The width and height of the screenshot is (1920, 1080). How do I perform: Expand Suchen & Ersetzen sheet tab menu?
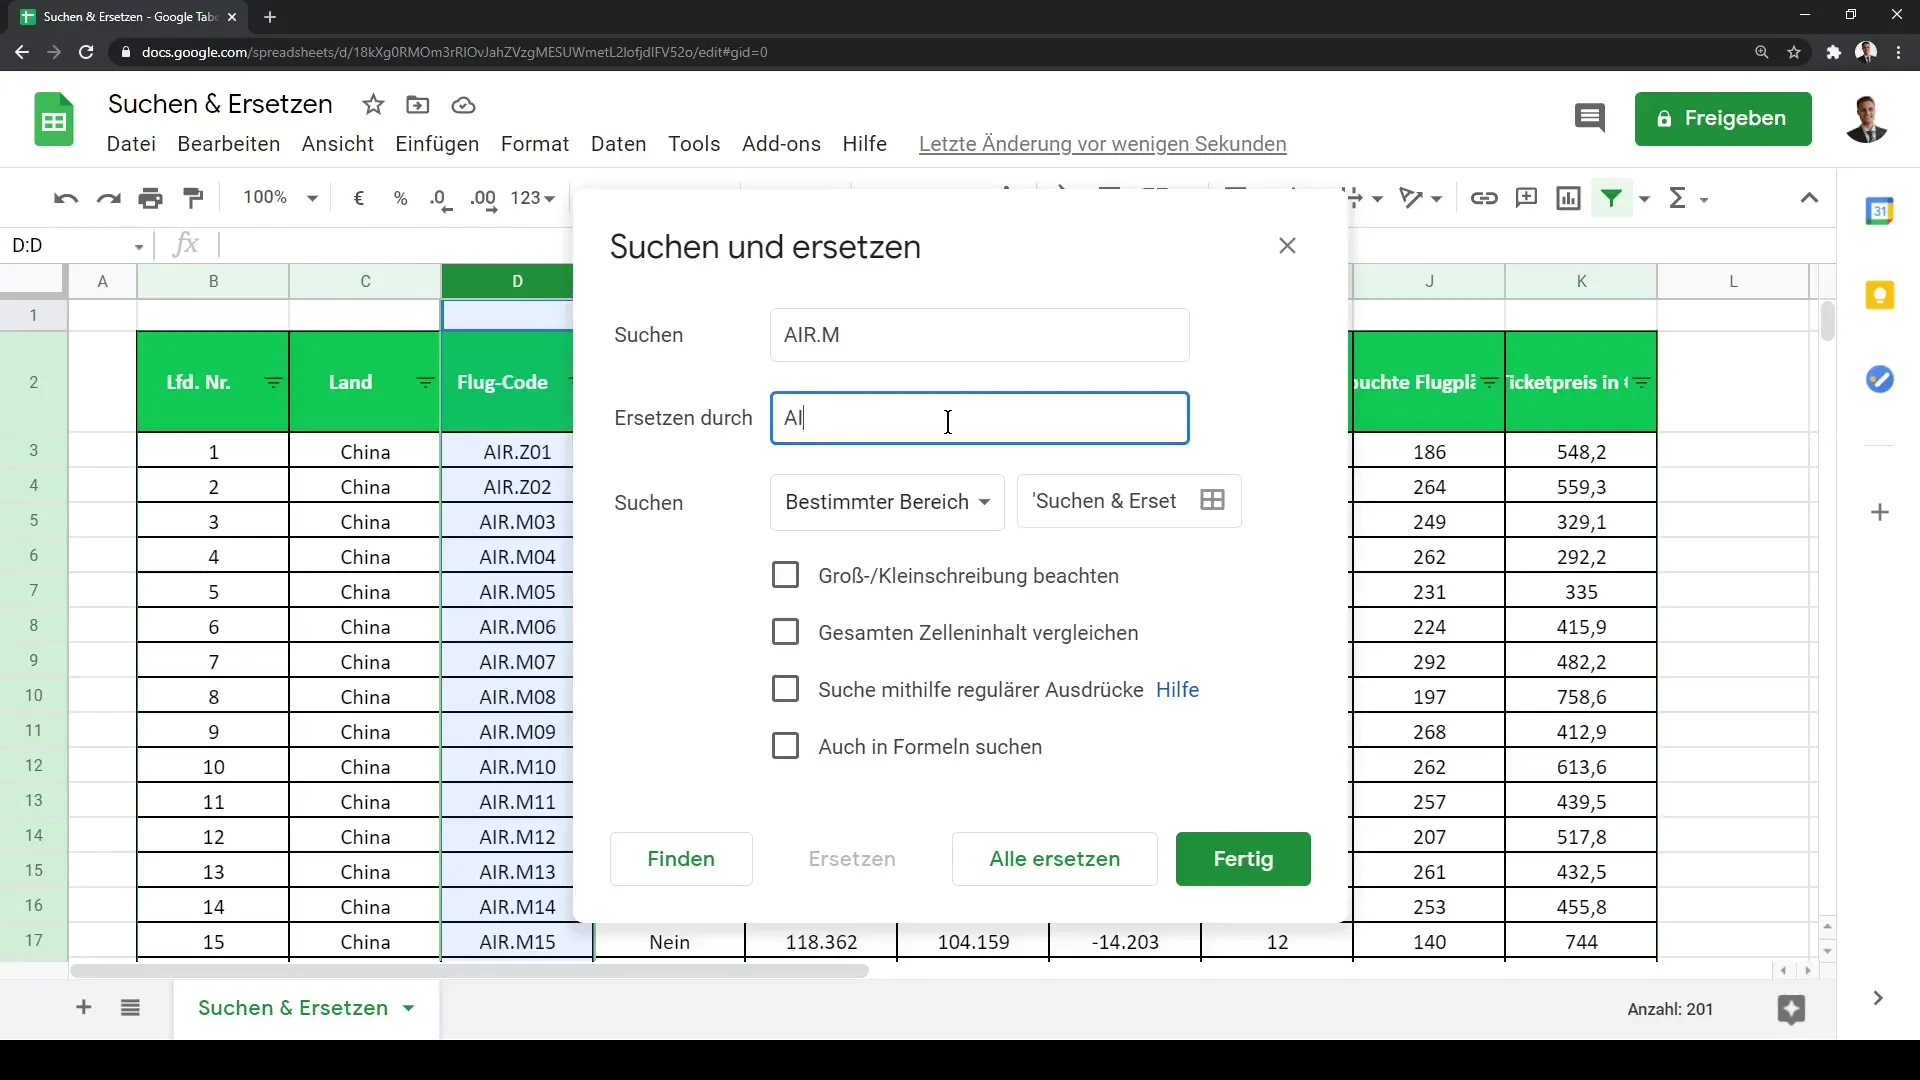[x=409, y=1008]
